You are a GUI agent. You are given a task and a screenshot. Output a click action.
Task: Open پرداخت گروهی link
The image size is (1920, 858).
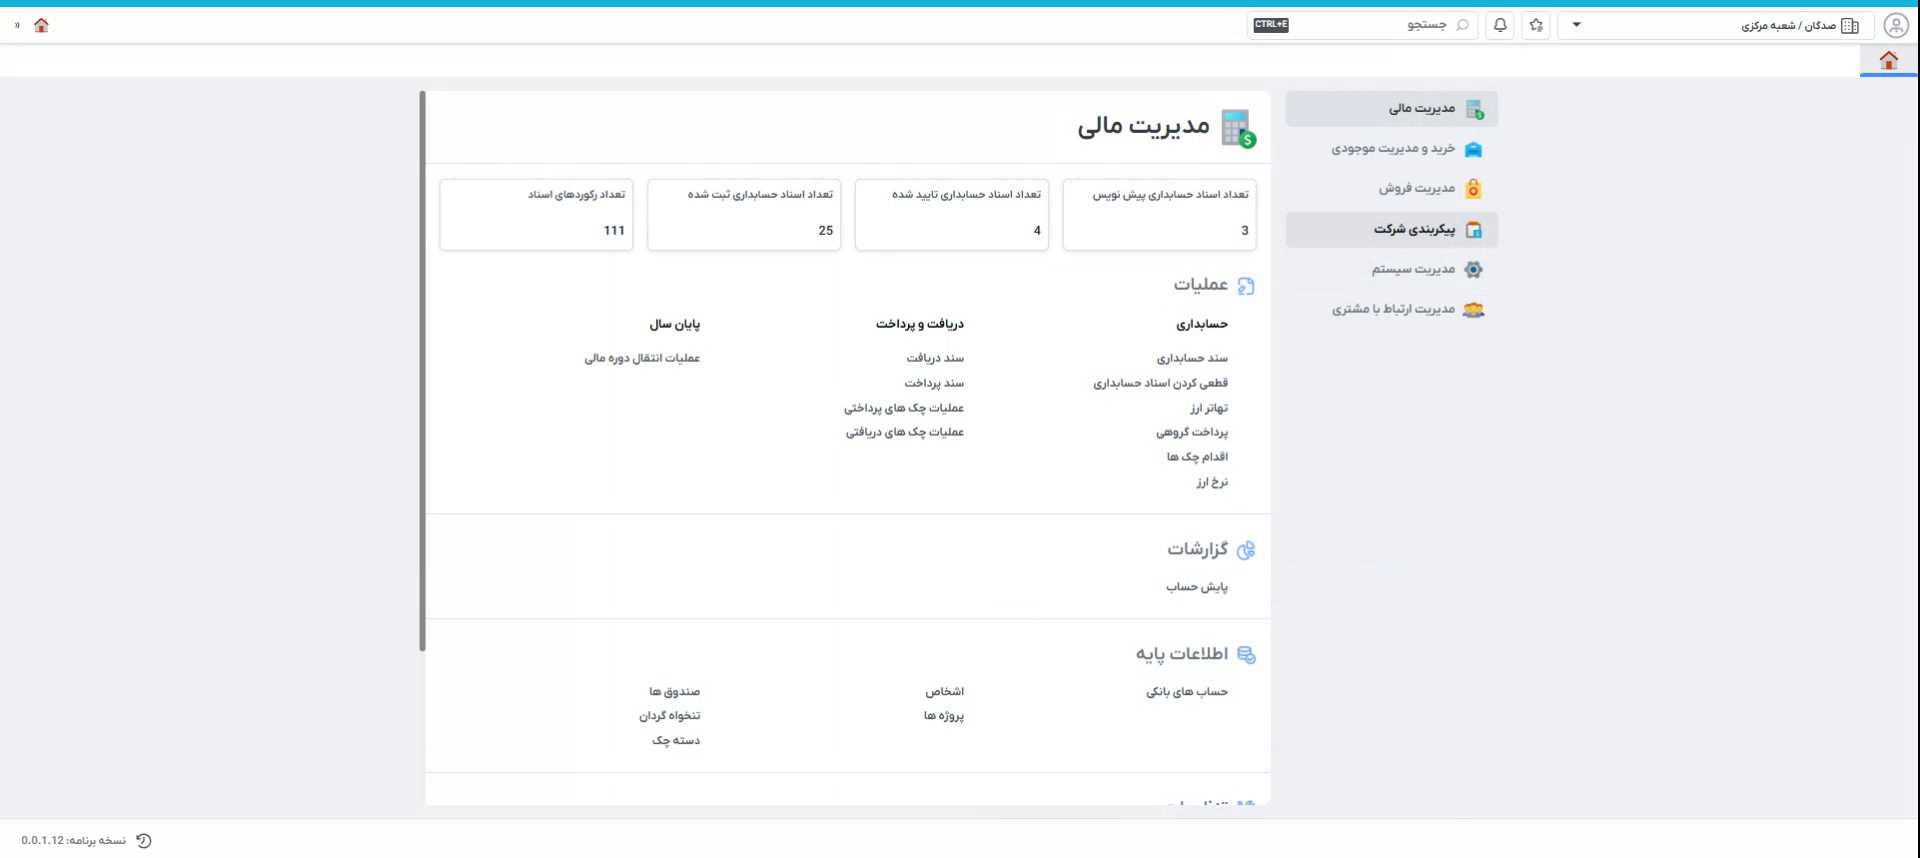tap(1192, 432)
